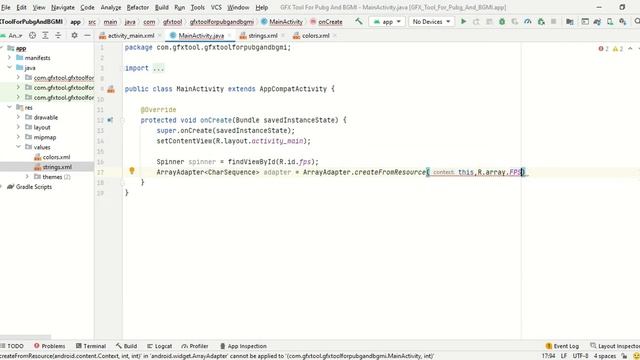Open the TODO tool window
This screenshot has height=360, width=640.
[12, 346]
